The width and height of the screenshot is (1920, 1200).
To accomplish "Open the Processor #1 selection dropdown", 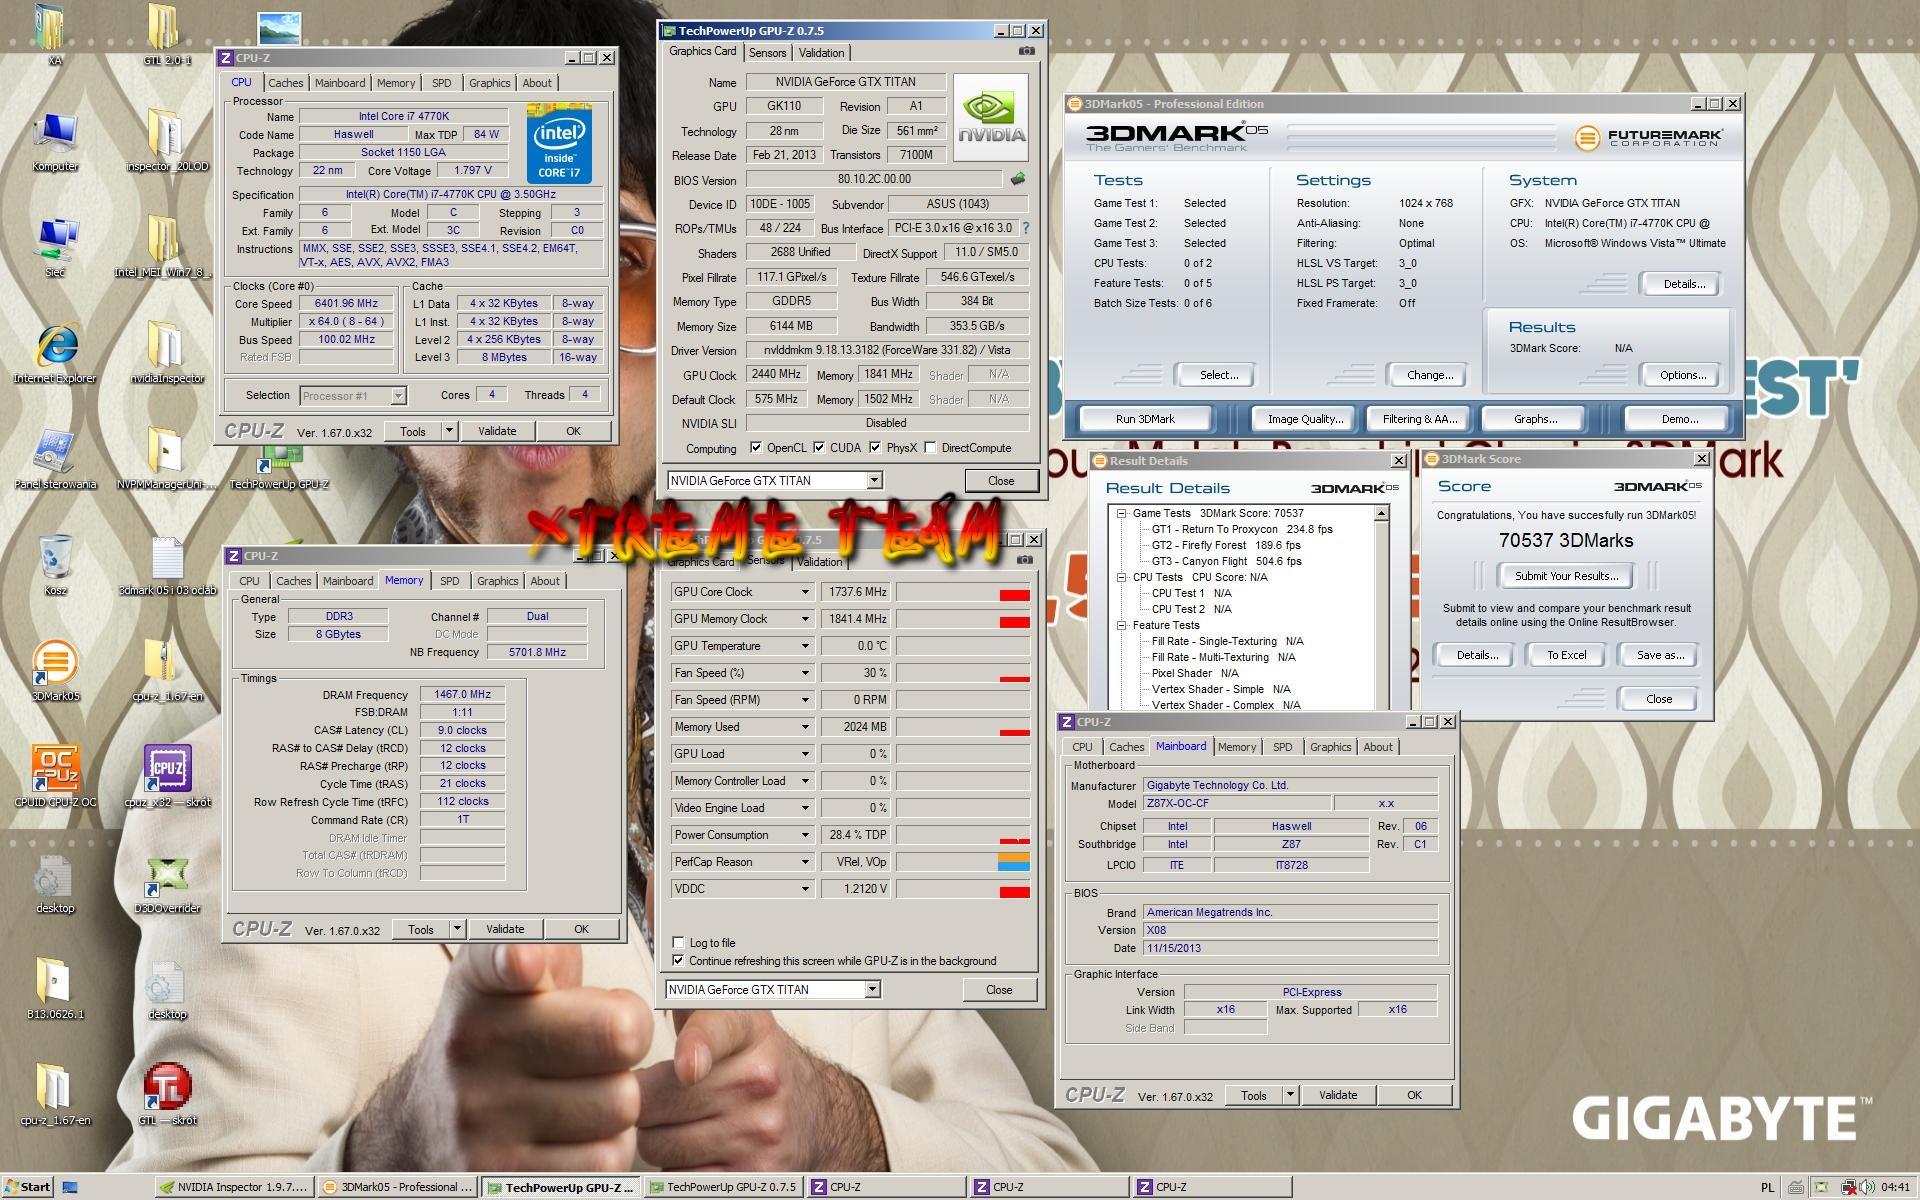I will tap(398, 396).
